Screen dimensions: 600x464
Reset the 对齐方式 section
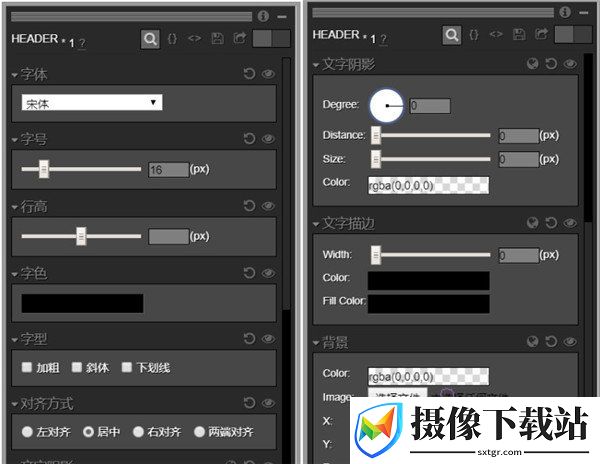(x=249, y=403)
